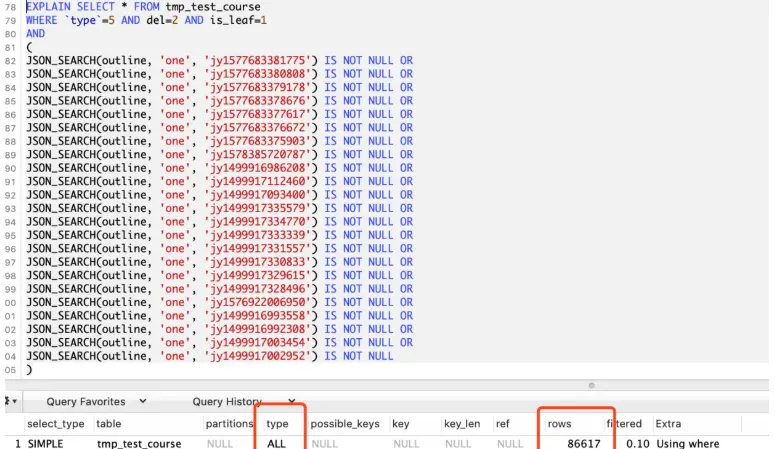The image size is (775, 449).
Task: Click the EXPLAIN keyword on line 78
Action: (48, 7)
